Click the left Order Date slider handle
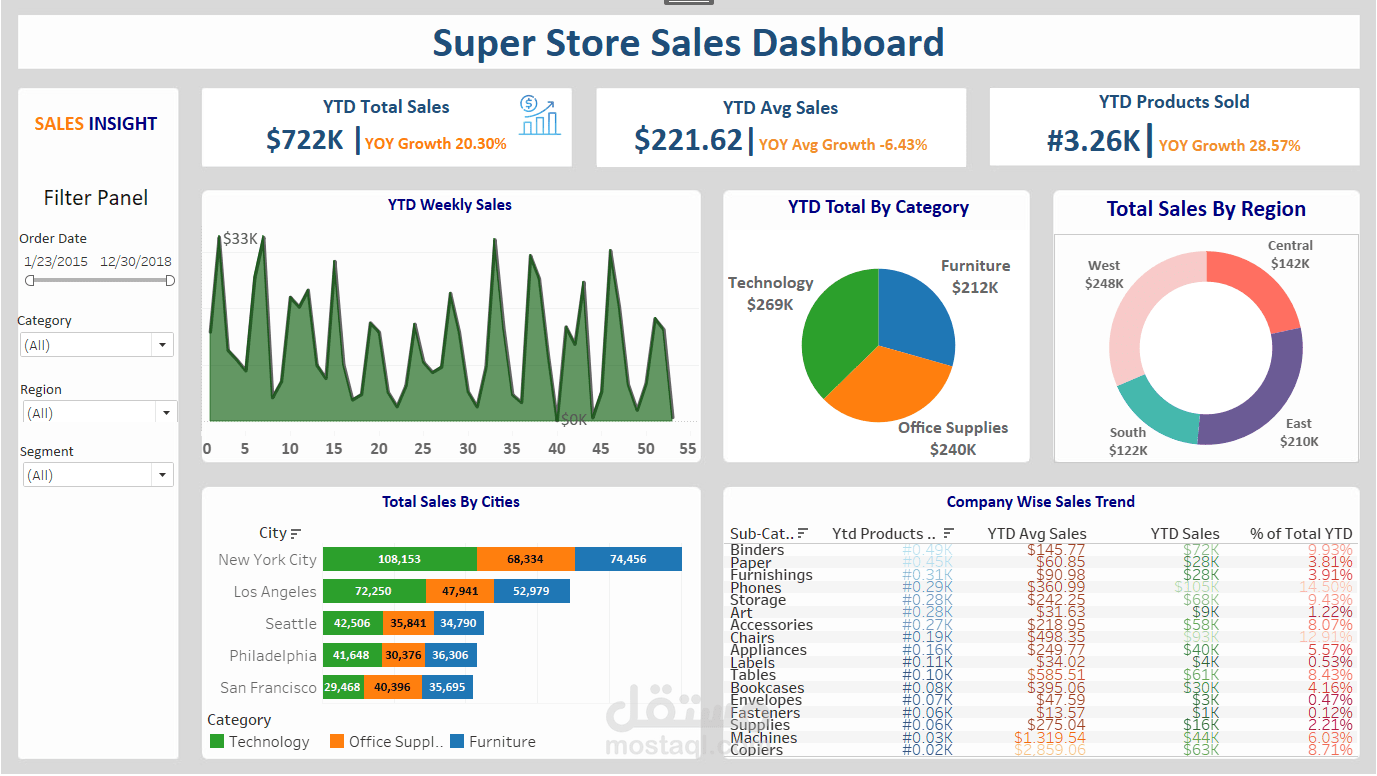The image size is (1377, 776). point(30,281)
